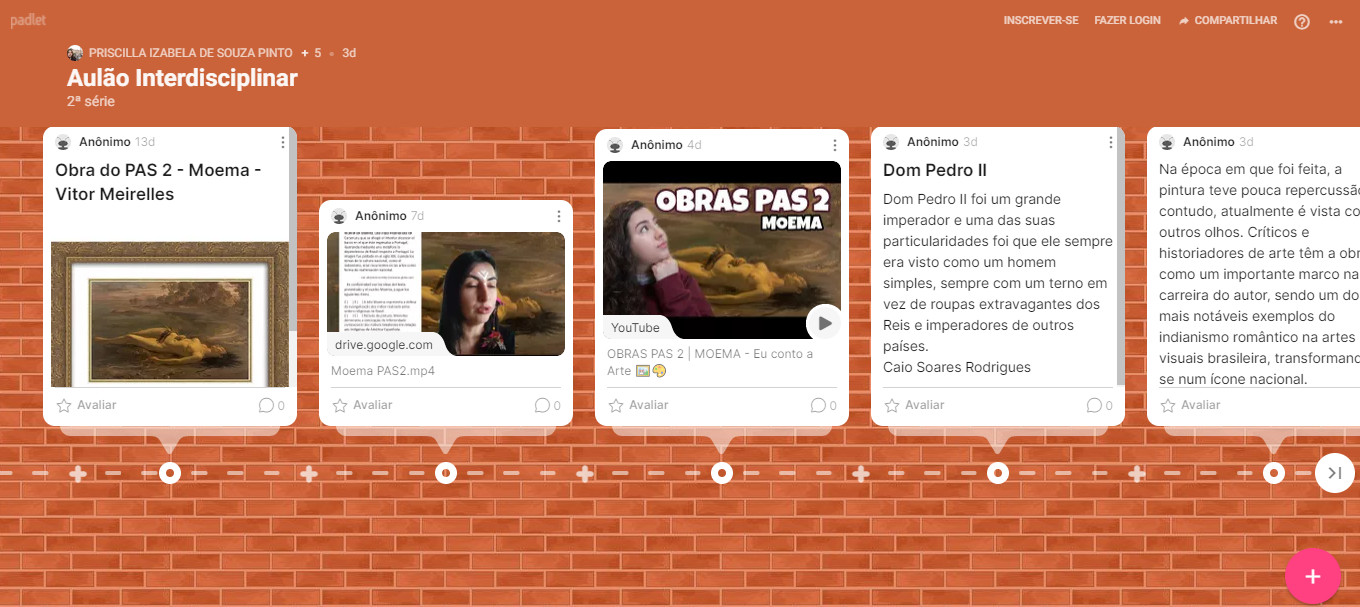Image resolution: width=1360 pixels, height=607 pixels.
Task: Click the '7d' timestamp on Drive card
Action: point(418,216)
